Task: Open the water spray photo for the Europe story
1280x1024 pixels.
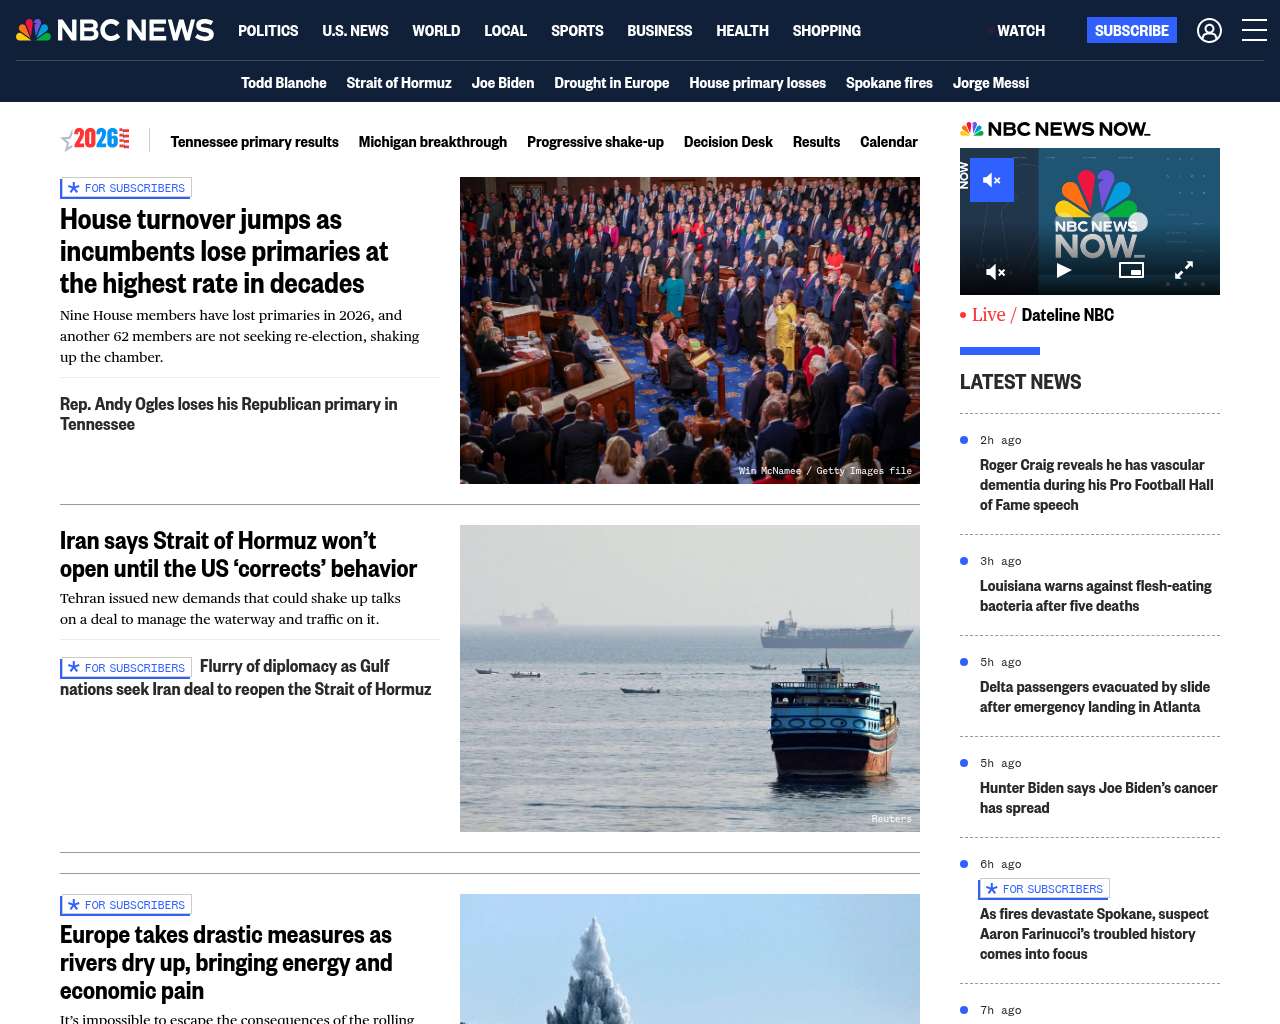Action: [x=690, y=959]
